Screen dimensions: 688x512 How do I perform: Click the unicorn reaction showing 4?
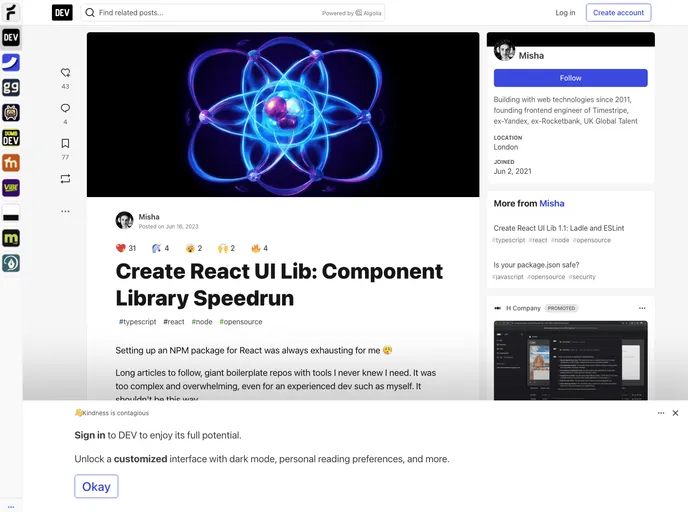click(x=160, y=248)
